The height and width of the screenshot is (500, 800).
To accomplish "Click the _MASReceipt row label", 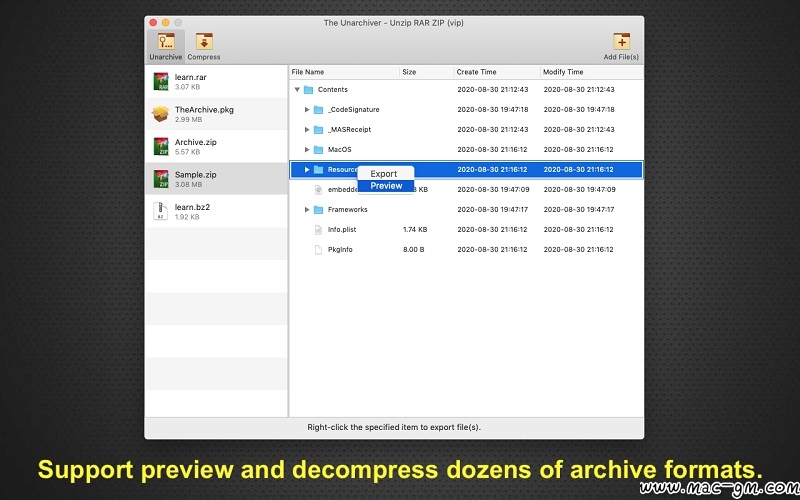I will tap(349, 130).
